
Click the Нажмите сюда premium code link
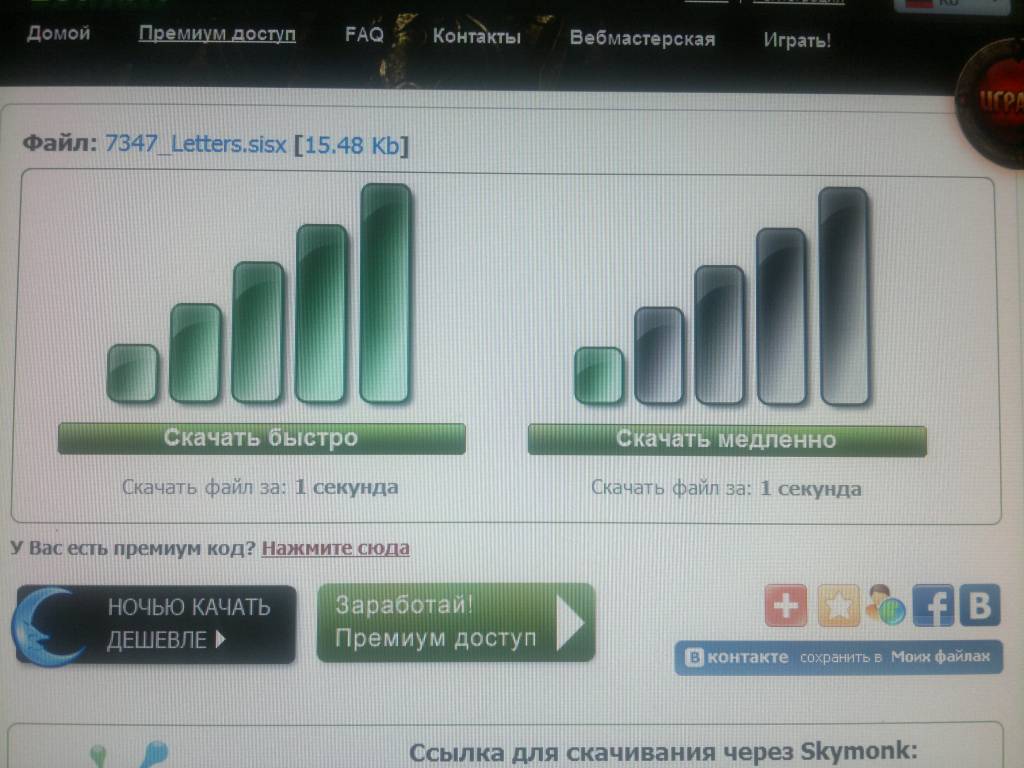coord(336,548)
